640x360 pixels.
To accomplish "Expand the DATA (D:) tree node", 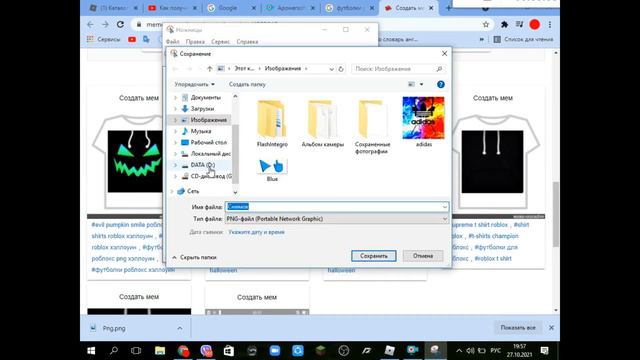I will point(176,165).
